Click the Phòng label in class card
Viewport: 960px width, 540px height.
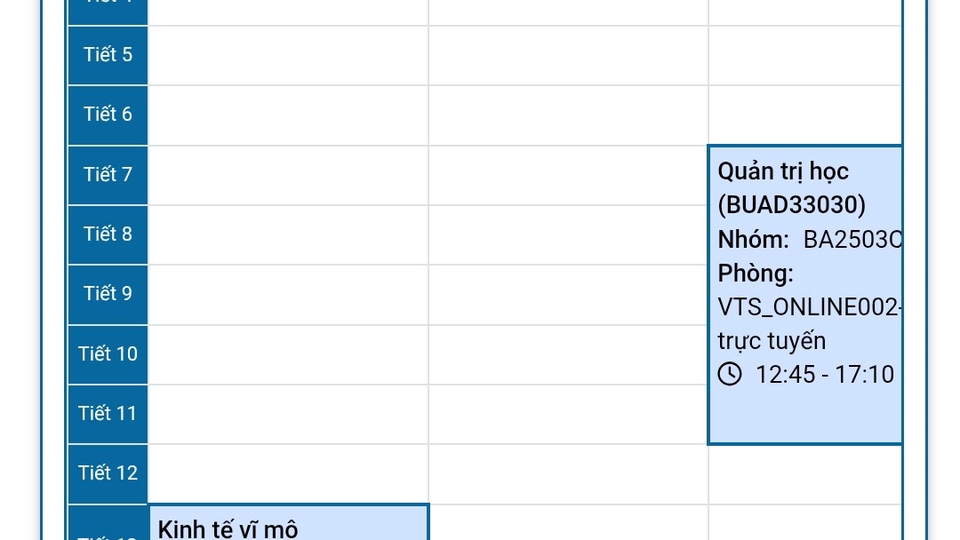point(755,273)
